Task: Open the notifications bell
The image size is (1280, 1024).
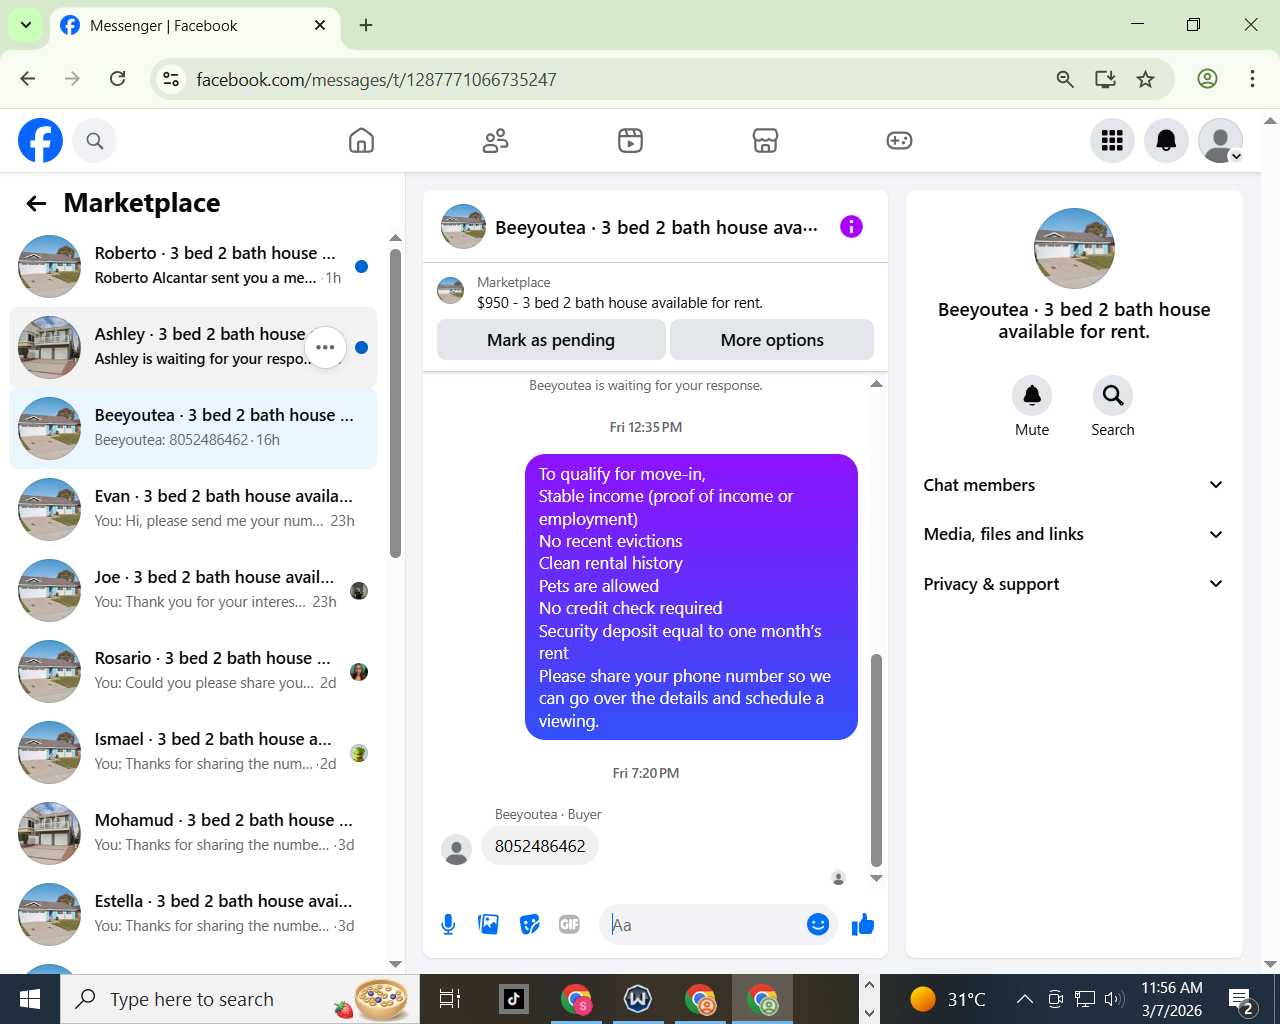Action: pyautogui.click(x=1166, y=141)
